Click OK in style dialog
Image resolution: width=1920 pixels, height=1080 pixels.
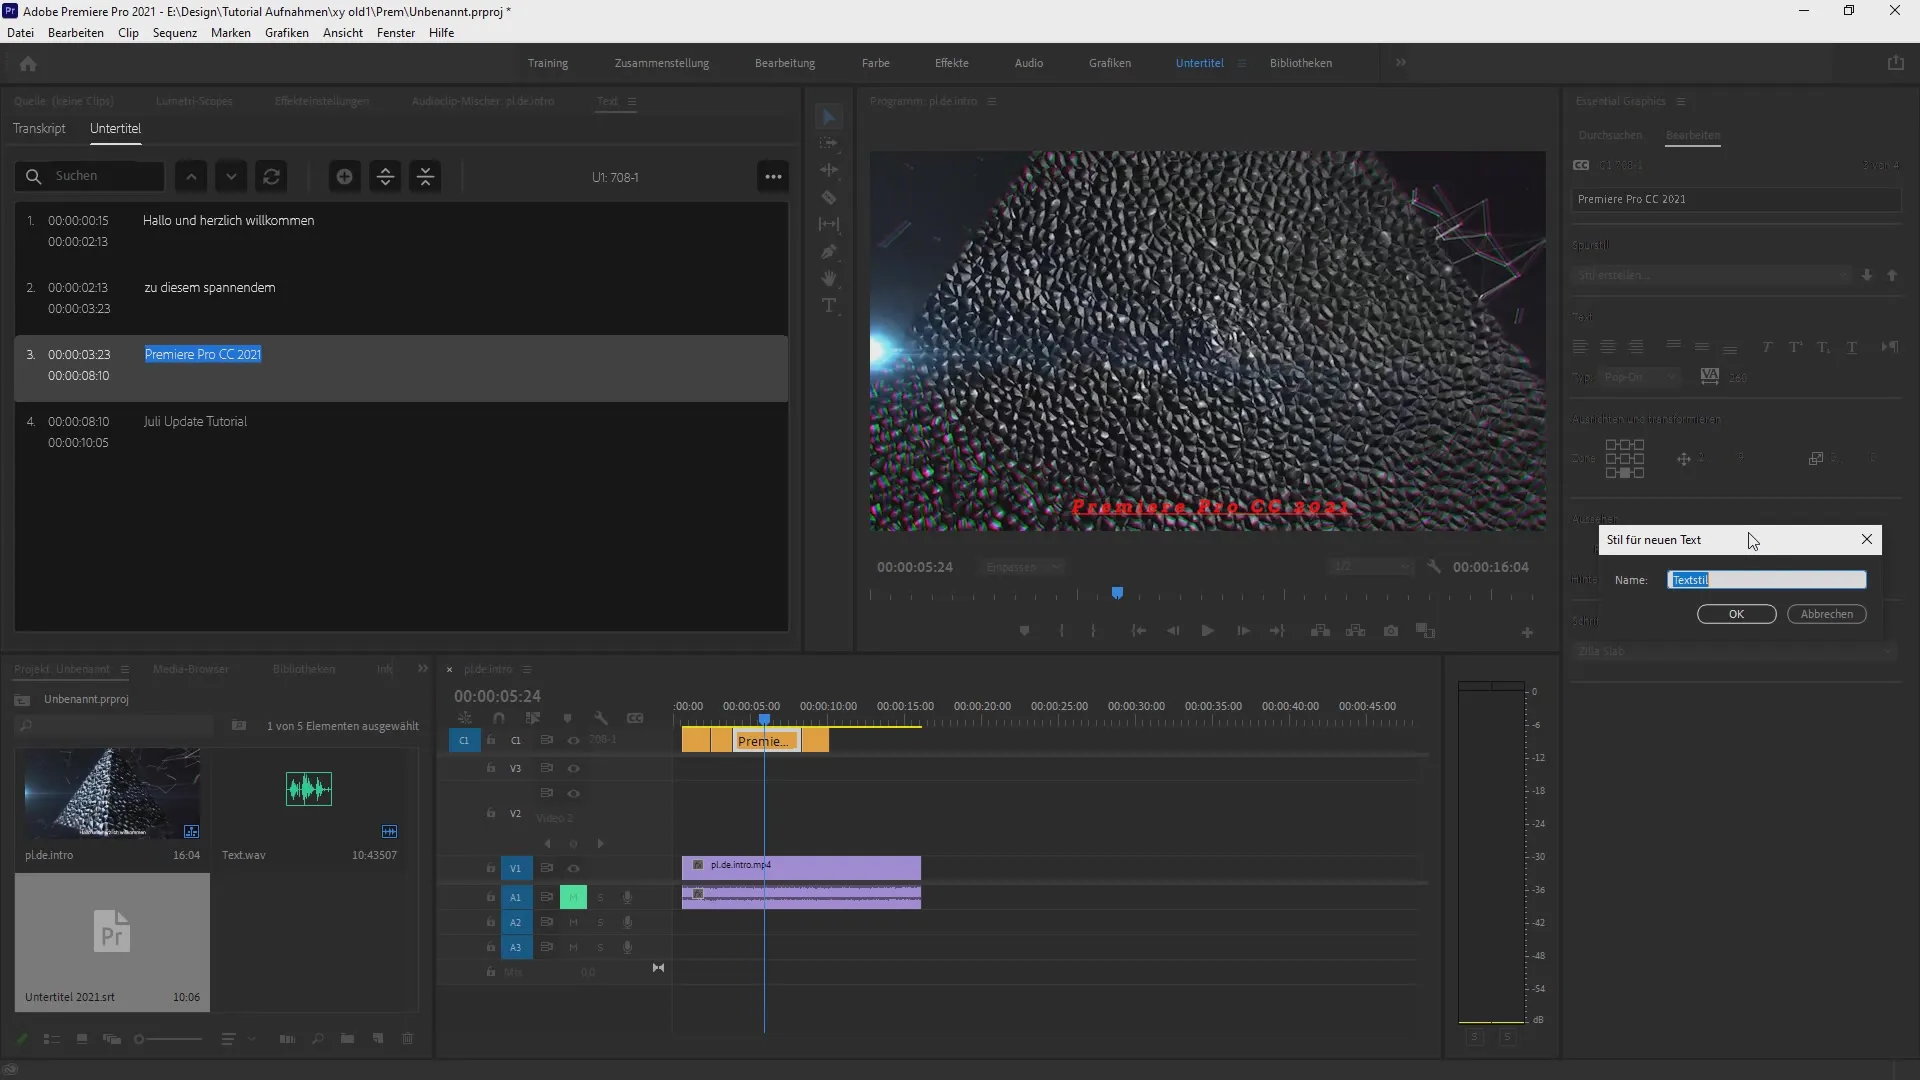1736,614
